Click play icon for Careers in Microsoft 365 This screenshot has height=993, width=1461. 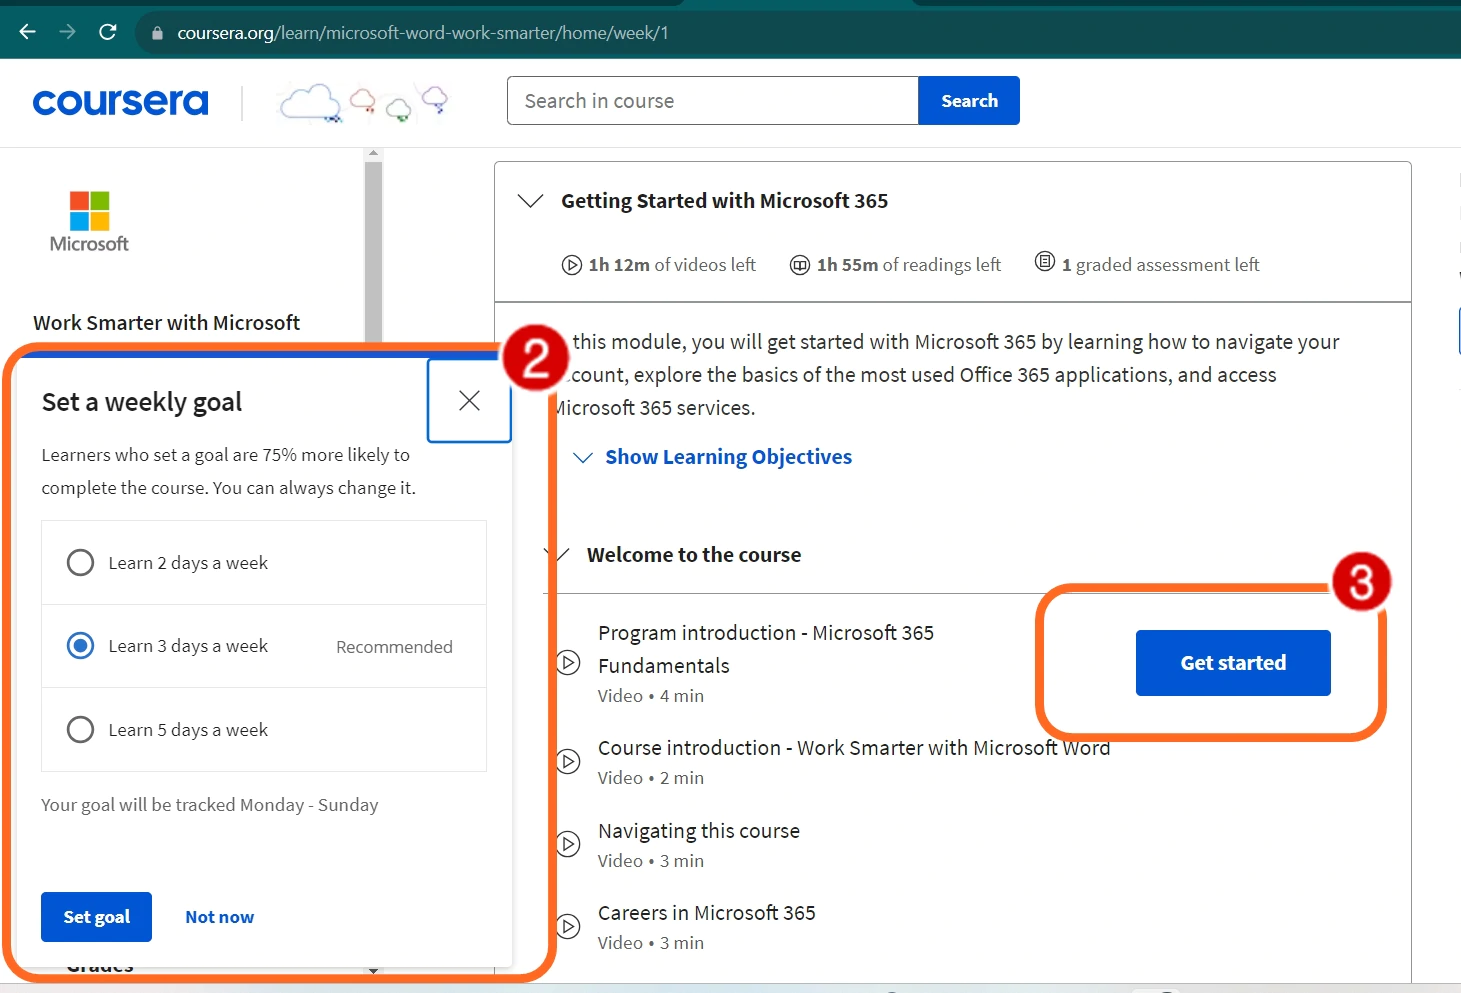(x=568, y=926)
